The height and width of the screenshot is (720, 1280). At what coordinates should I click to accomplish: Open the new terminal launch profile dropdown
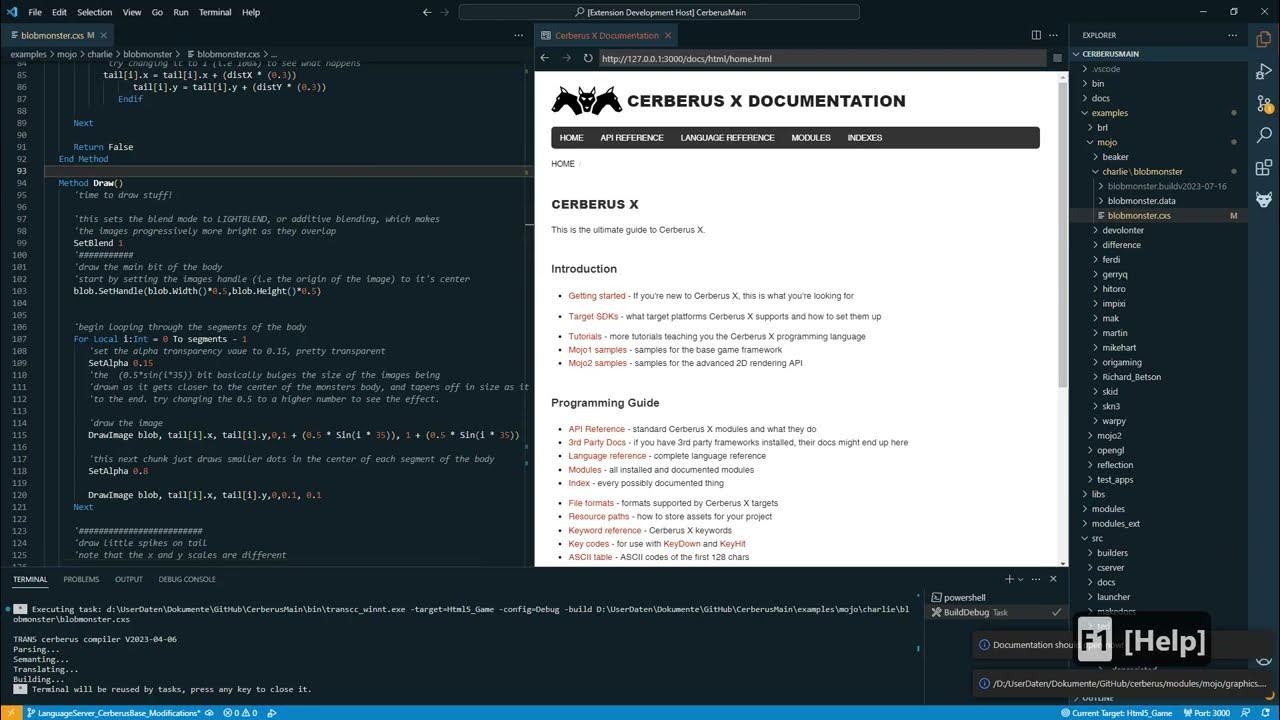coord(1021,579)
